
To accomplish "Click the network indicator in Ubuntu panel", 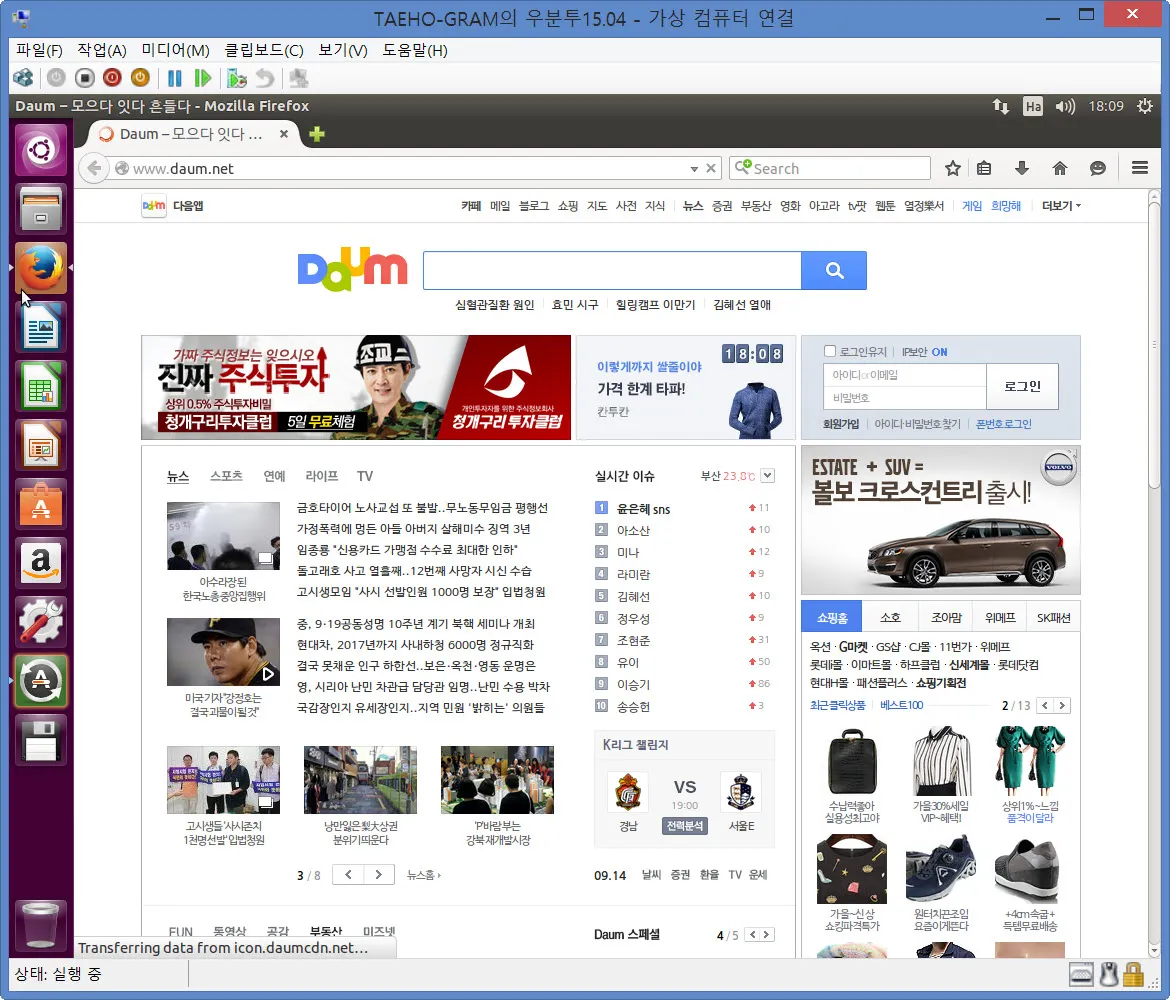I will (1001, 106).
